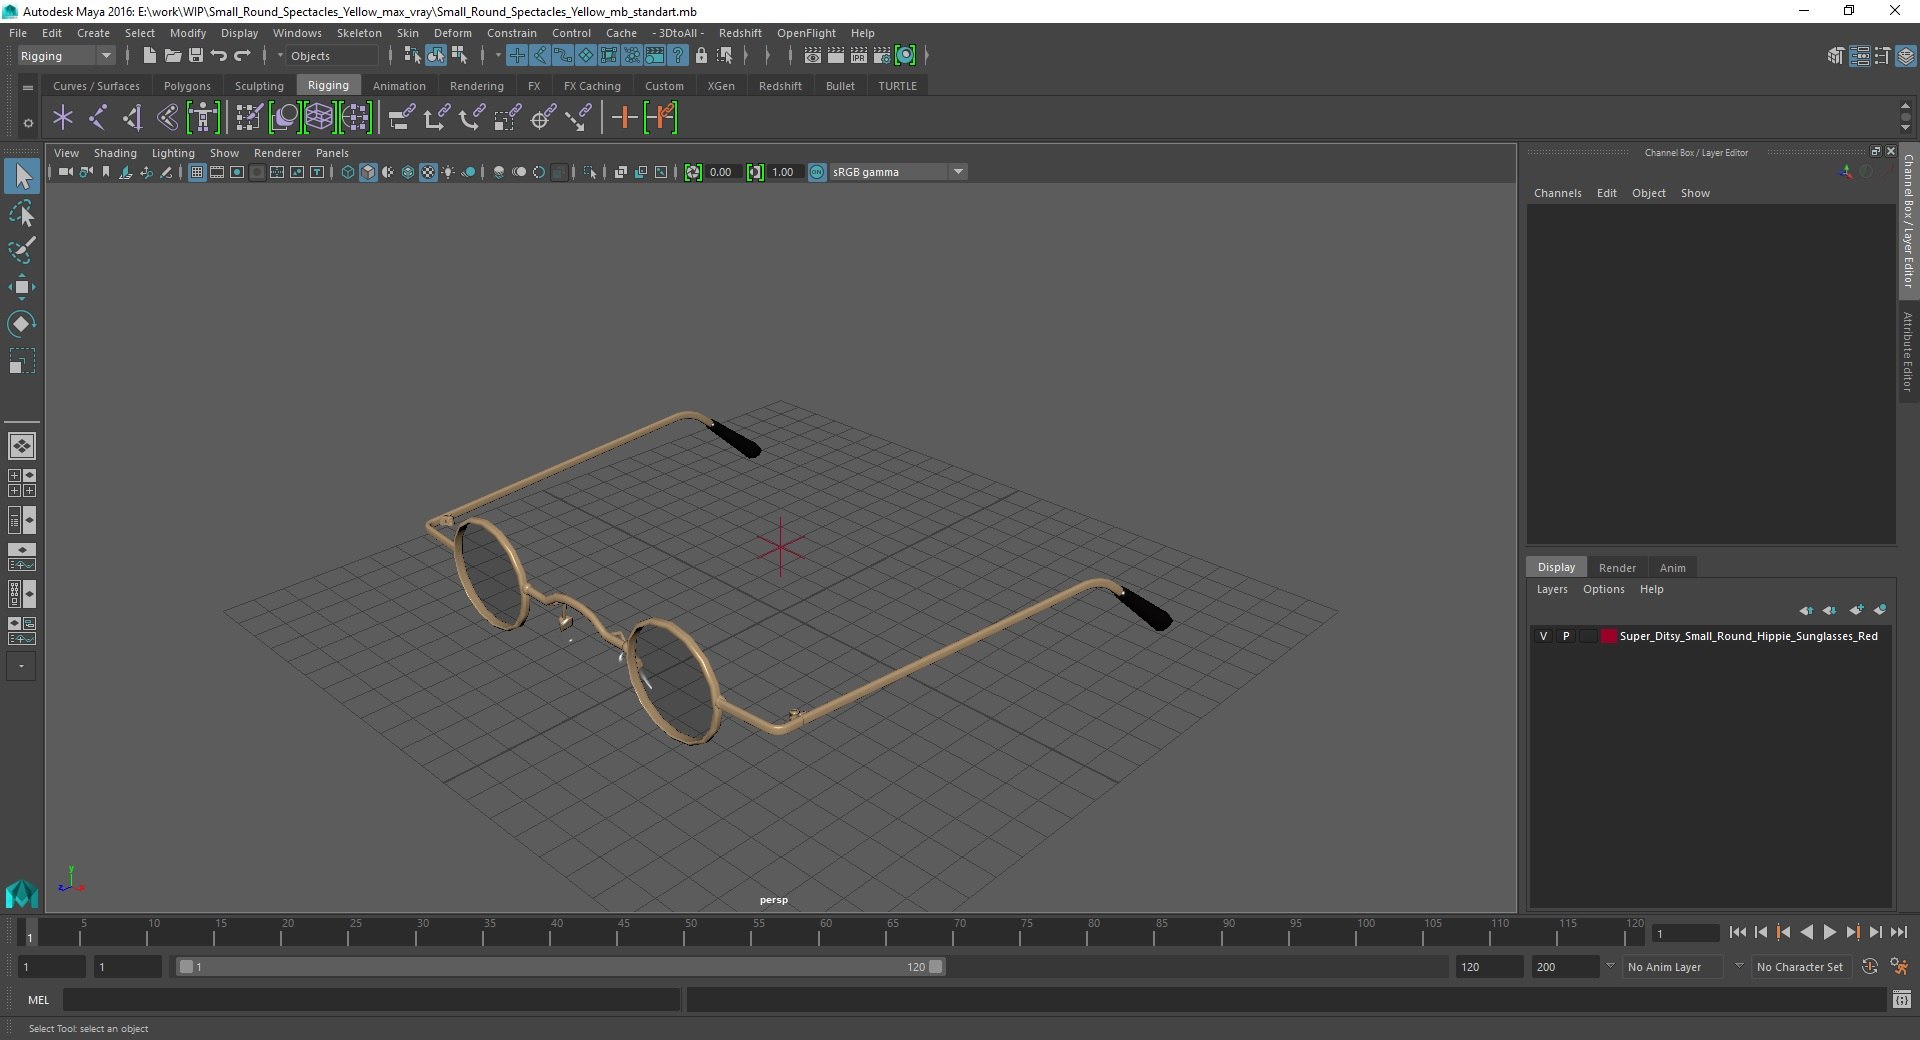This screenshot has height=1040, width=1920.
Task: Click the HumanIK character shelf icon
Action: coord(203,118)
